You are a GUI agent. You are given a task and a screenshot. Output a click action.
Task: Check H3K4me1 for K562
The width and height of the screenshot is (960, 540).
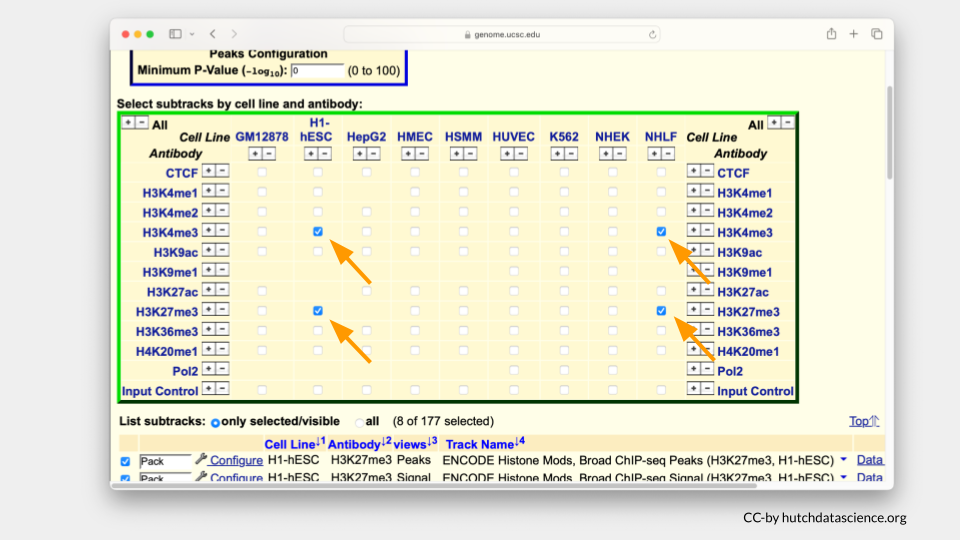coord(564,192)
